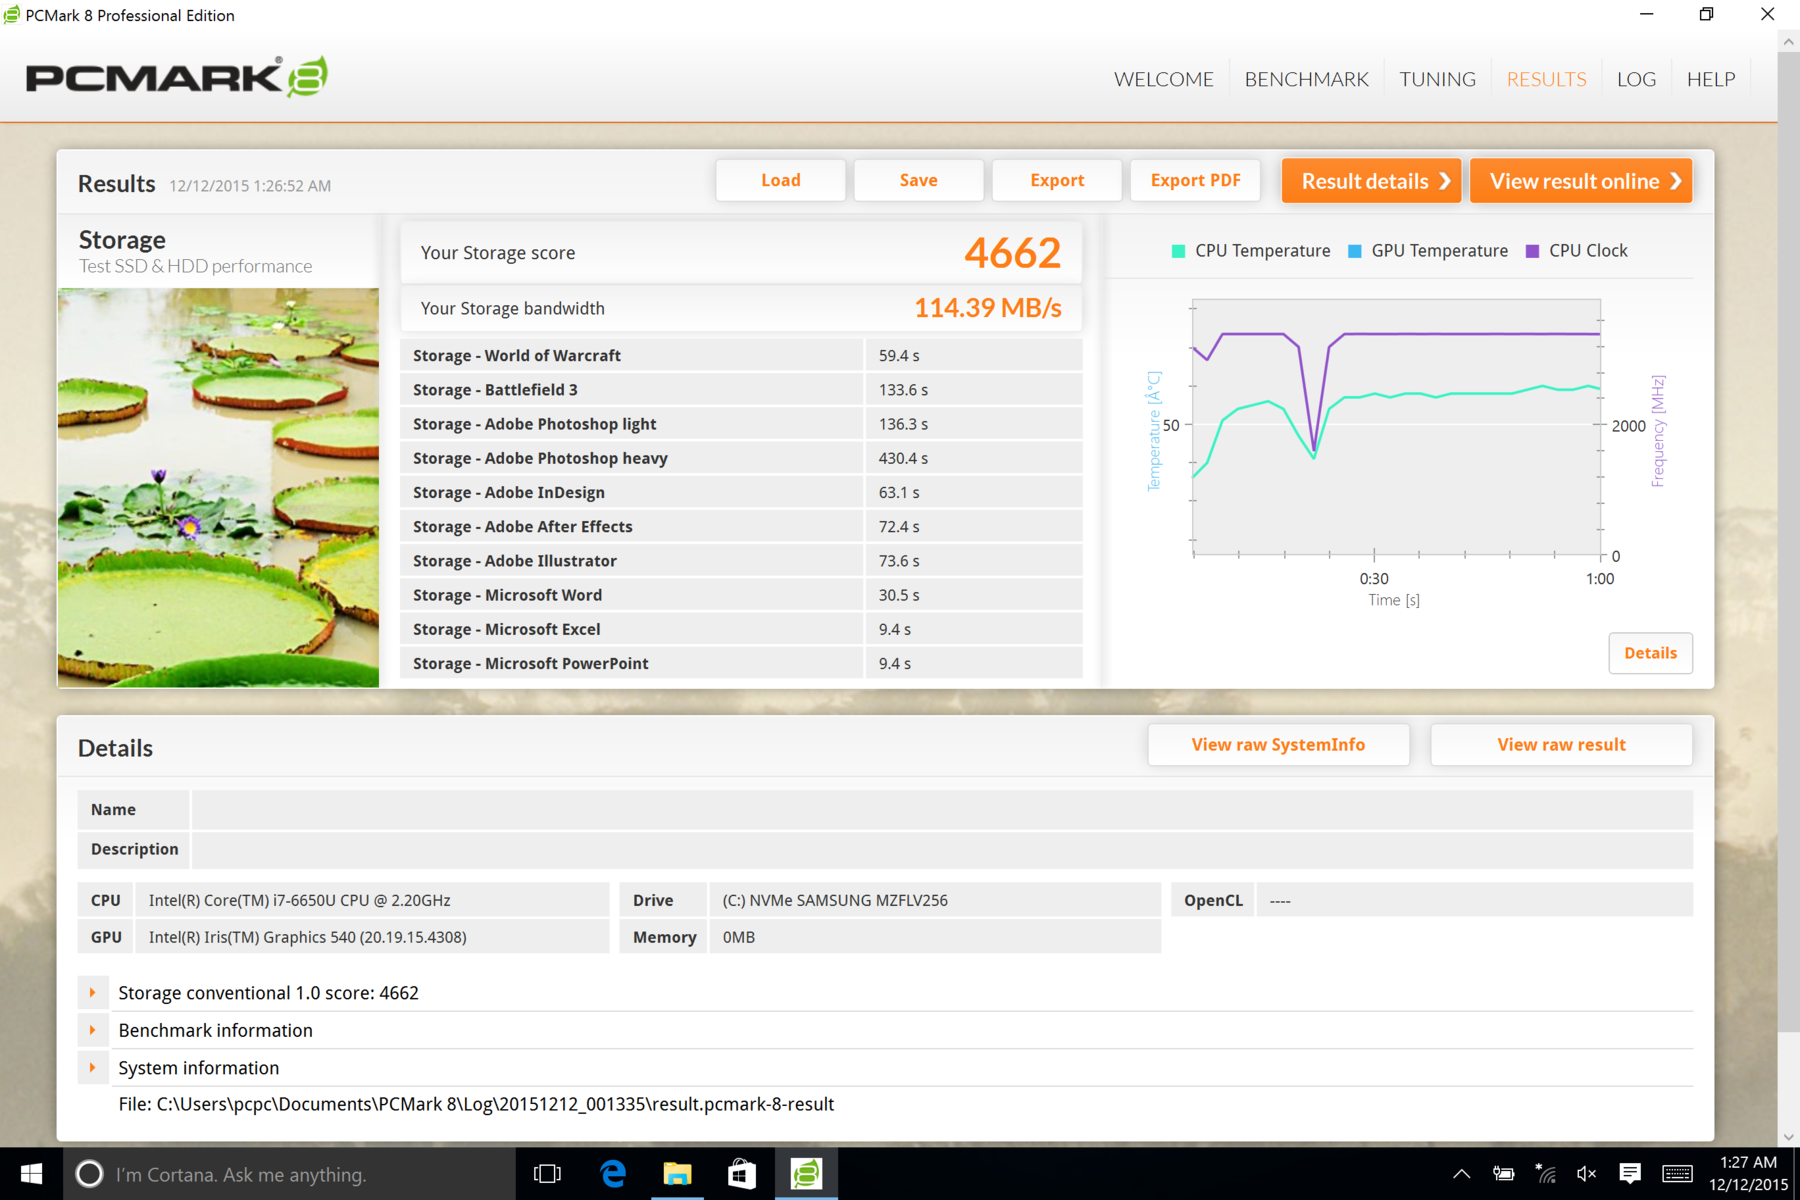Click the taskbar clock and date
1800x1200 pixels.
click(x=1748, y=1174)
